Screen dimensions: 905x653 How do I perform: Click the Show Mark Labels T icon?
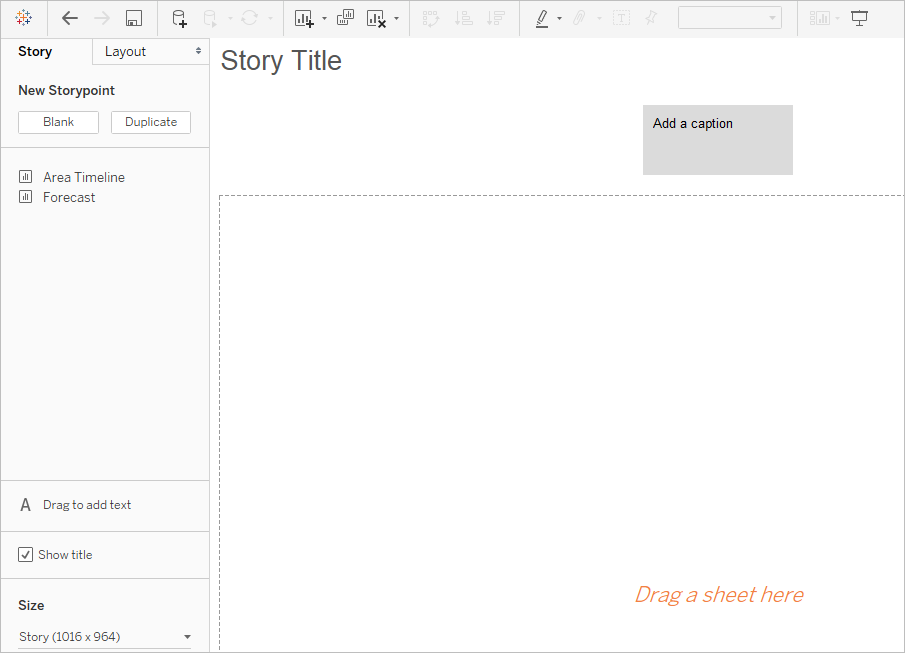pyautogui.click(x=621, y=18)
